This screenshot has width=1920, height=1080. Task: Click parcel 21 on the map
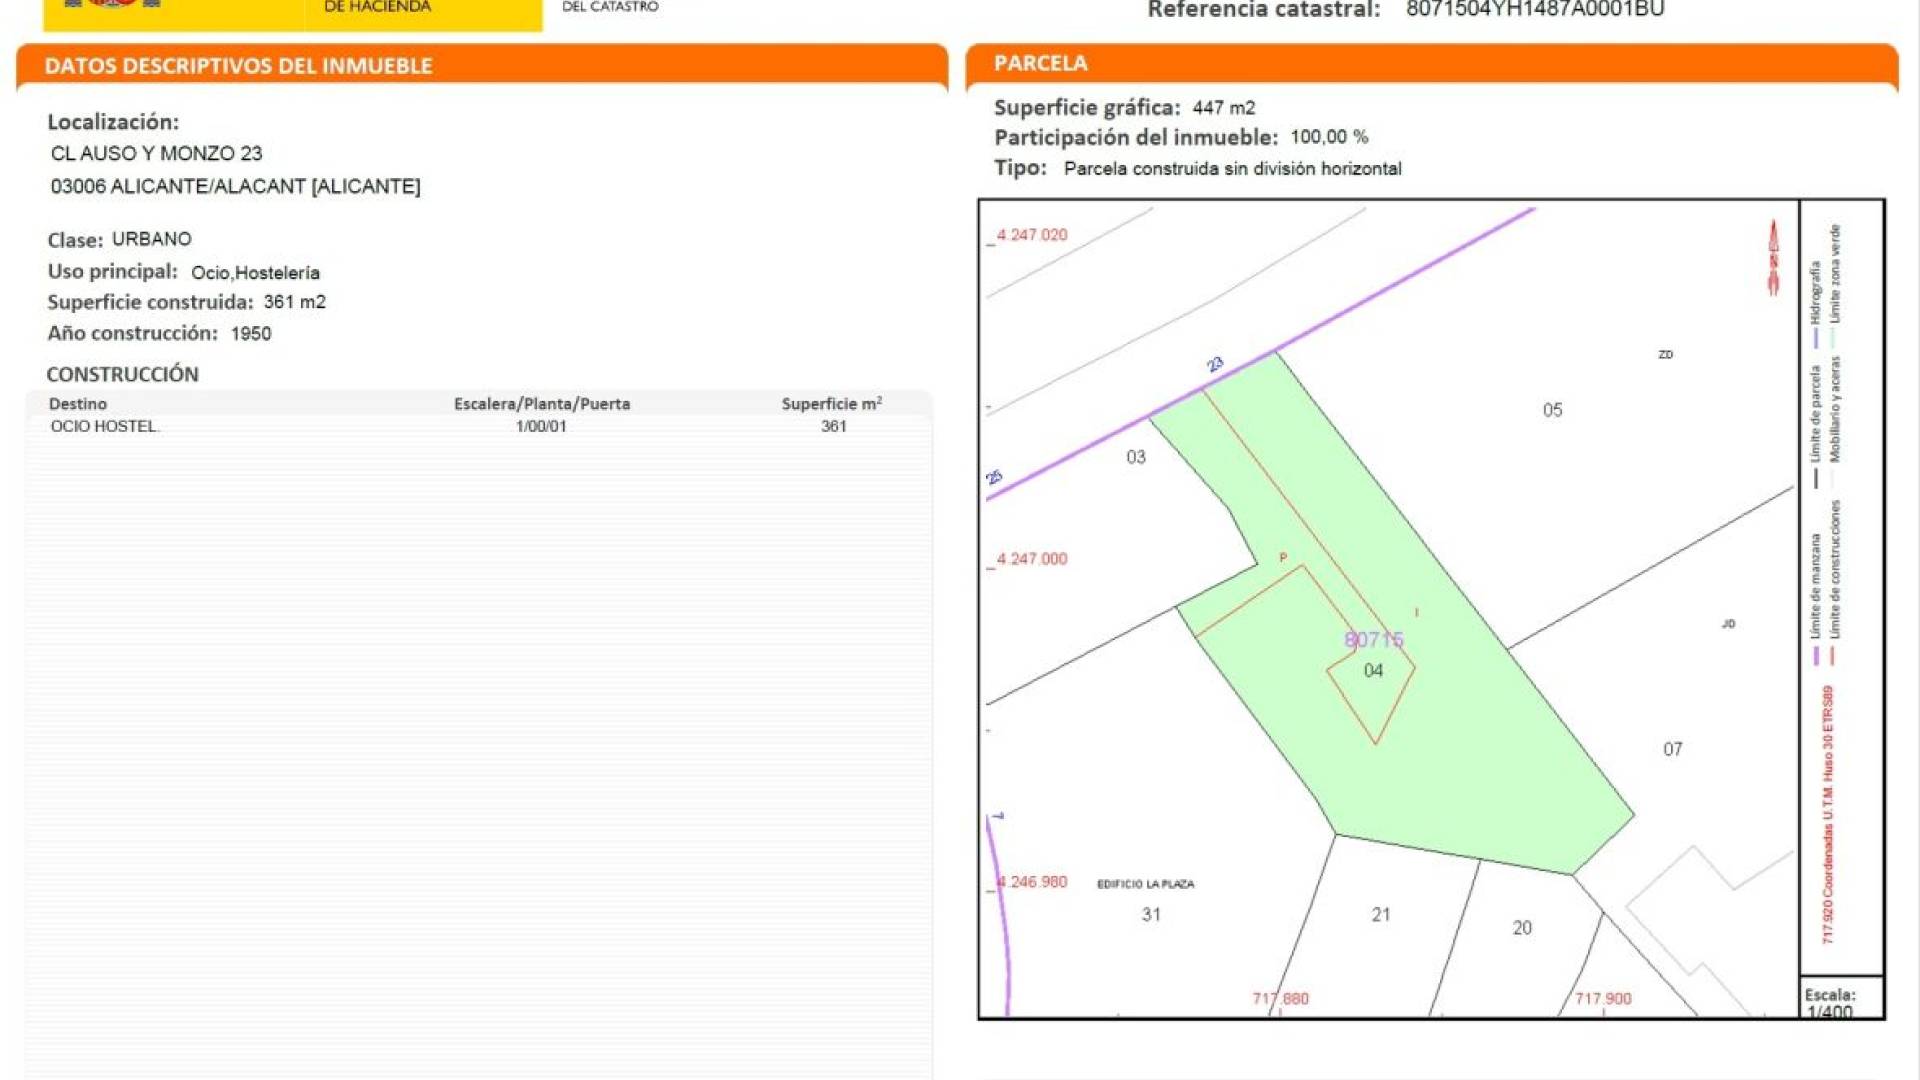tap(1380, 914)
